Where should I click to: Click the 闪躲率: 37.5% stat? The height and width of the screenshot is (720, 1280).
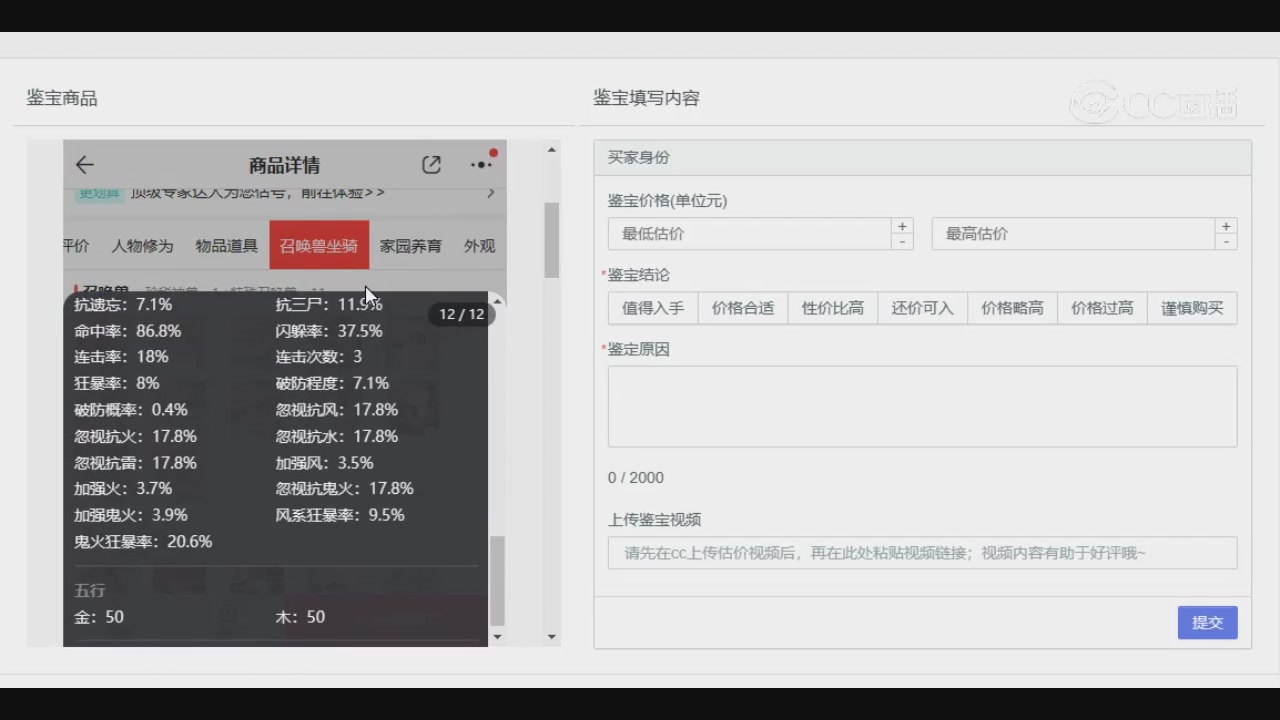pos(329,331)
